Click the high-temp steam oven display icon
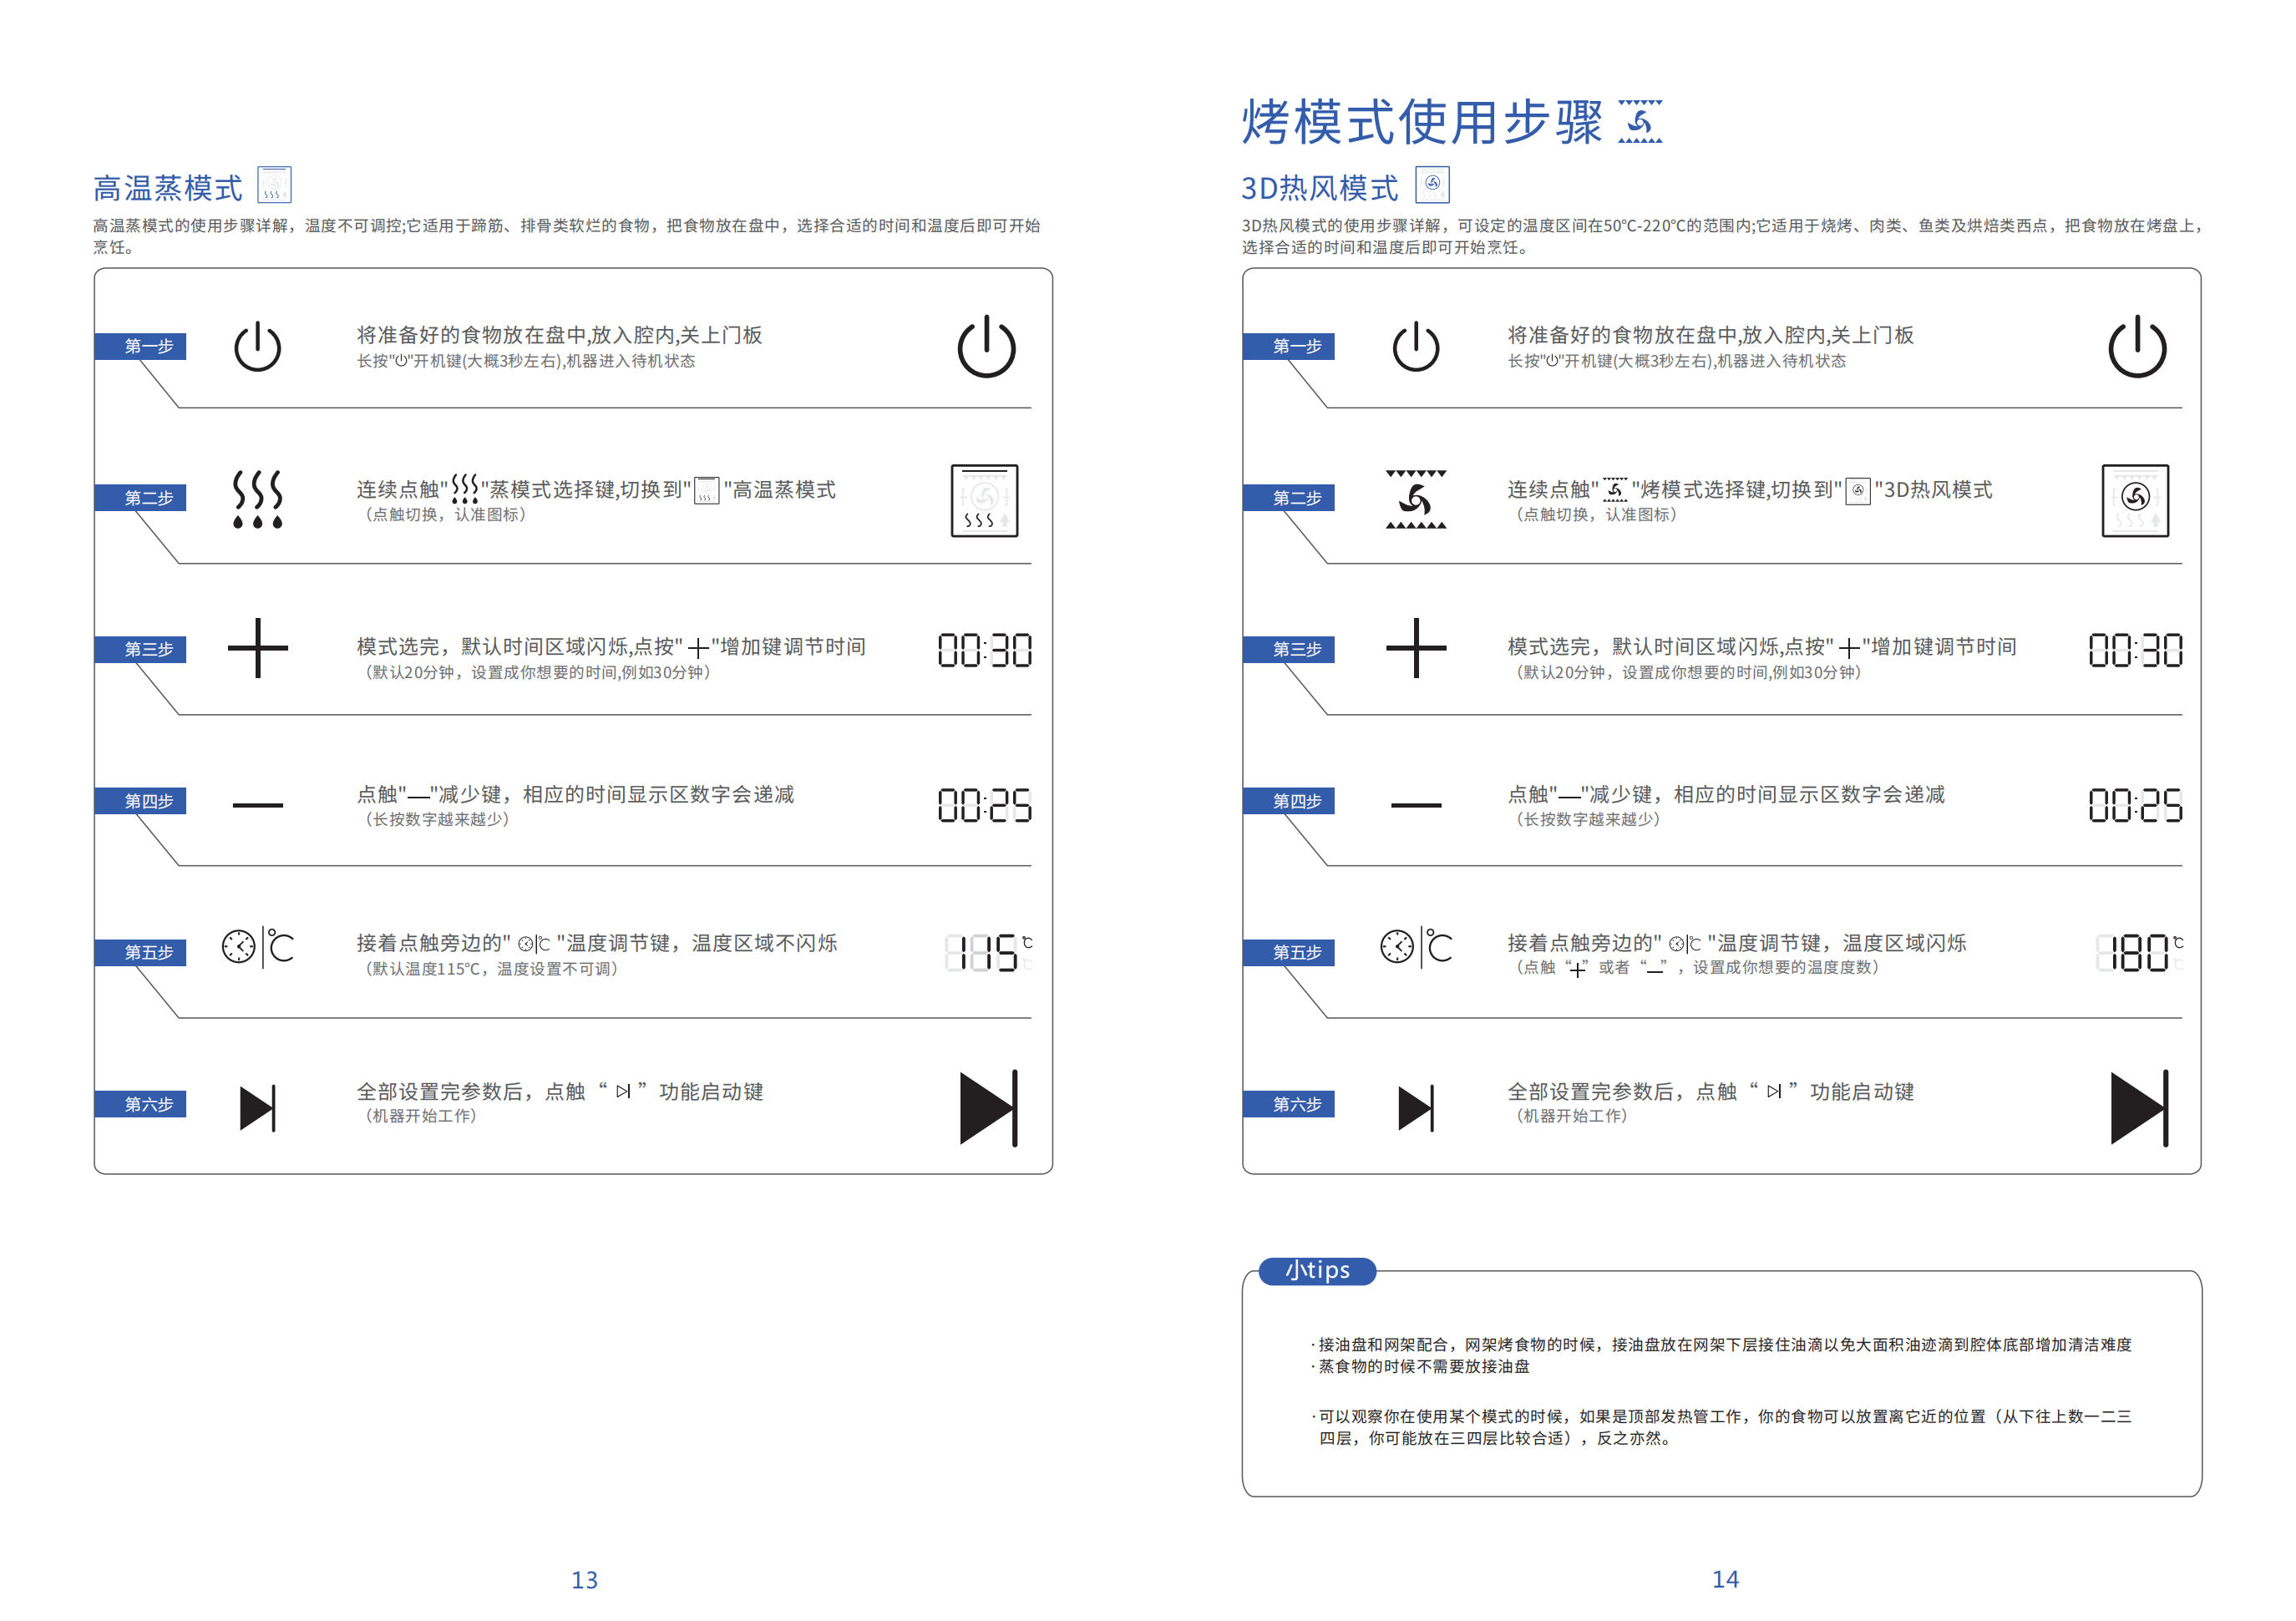Screen dimensions: 2296x1621 coord(984,500)
